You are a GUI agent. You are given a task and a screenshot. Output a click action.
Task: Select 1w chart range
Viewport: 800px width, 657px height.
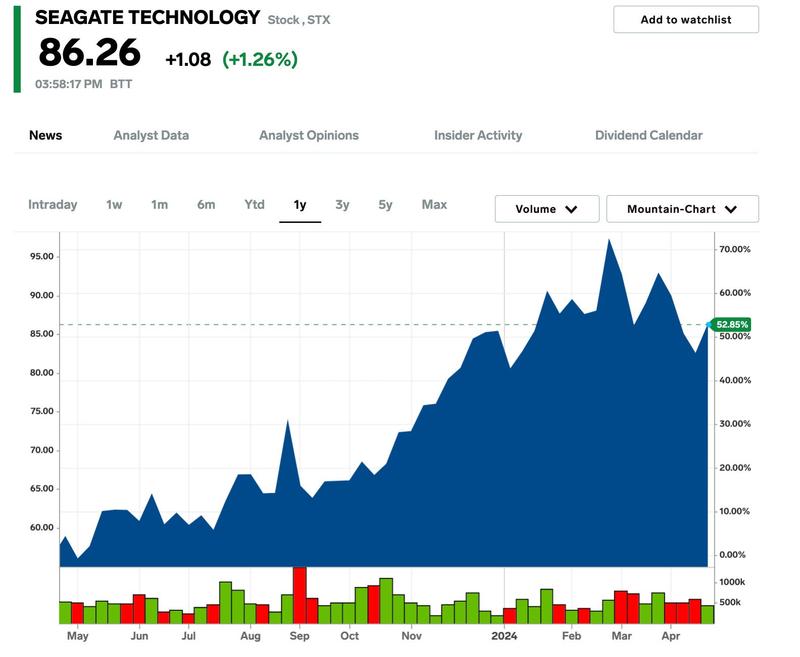[114, 205]
